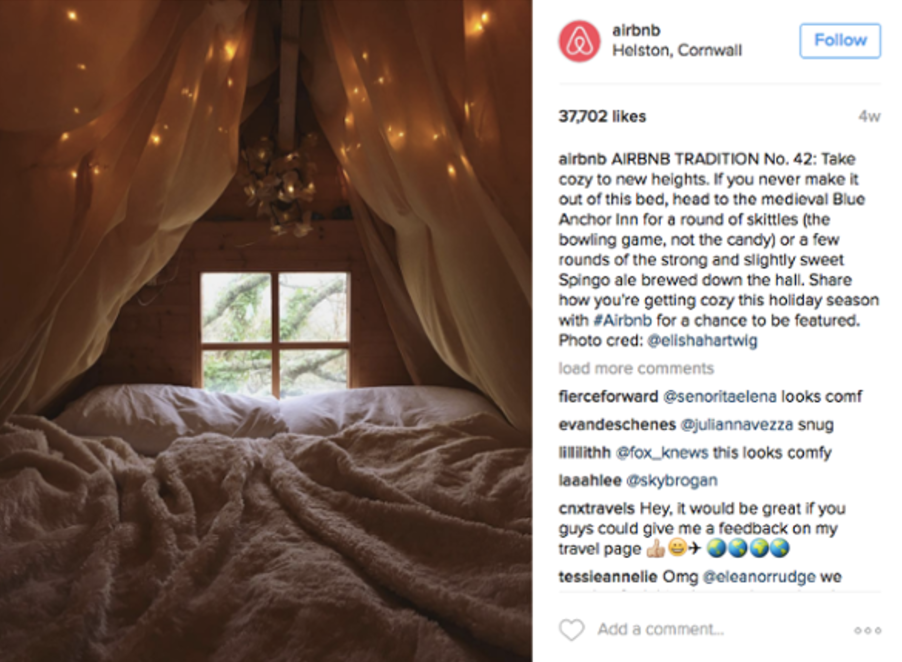902x662 pixels.
Task: Open the @juliannavezza mention
Action: point(737,424)
